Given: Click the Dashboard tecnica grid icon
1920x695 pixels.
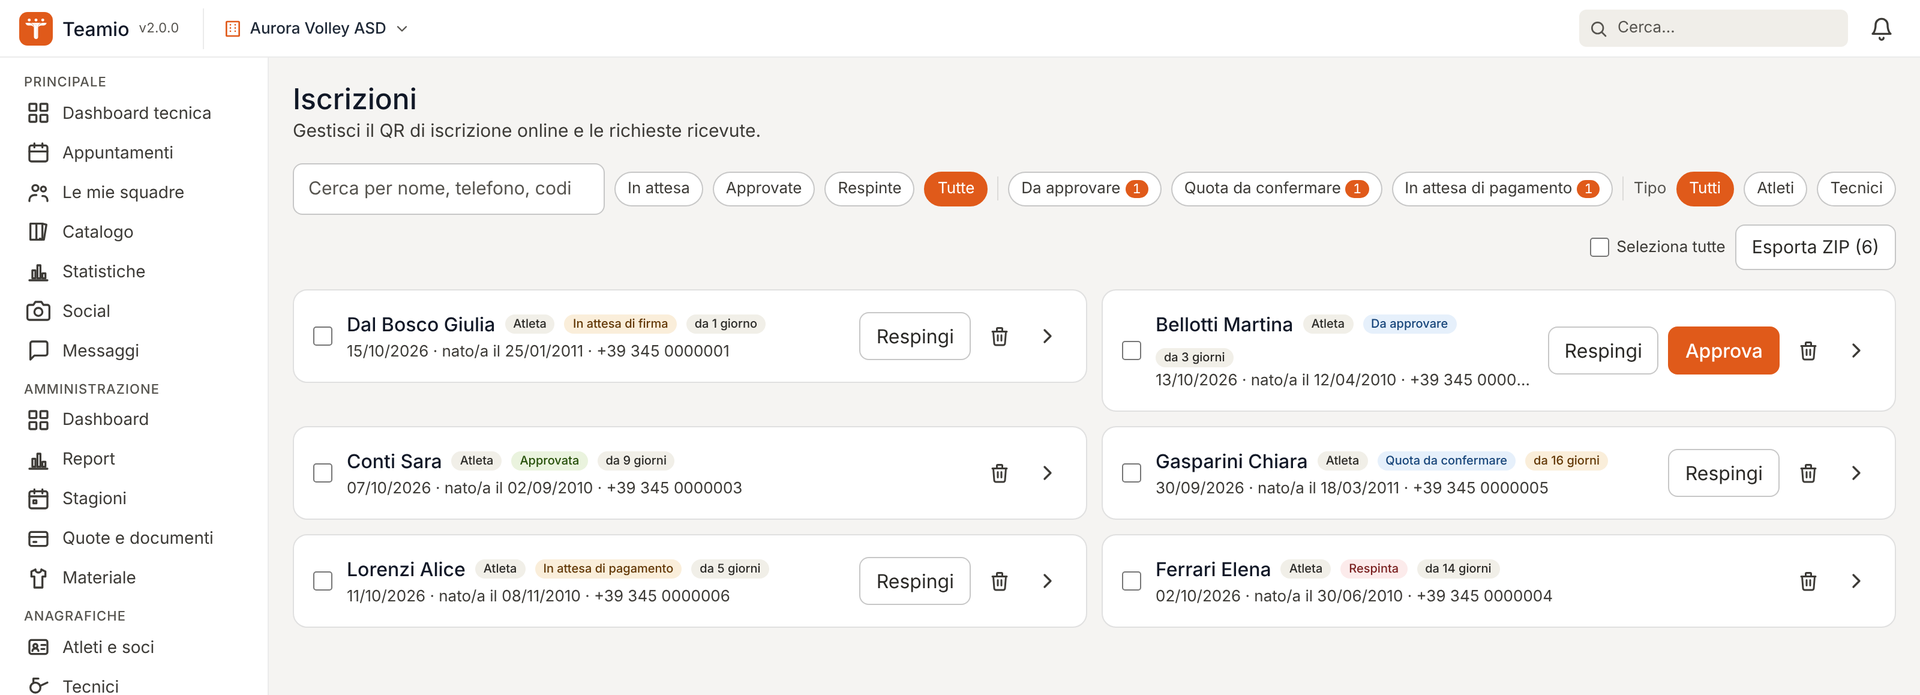Looking at the screenshot, I should tap(38, 113).
